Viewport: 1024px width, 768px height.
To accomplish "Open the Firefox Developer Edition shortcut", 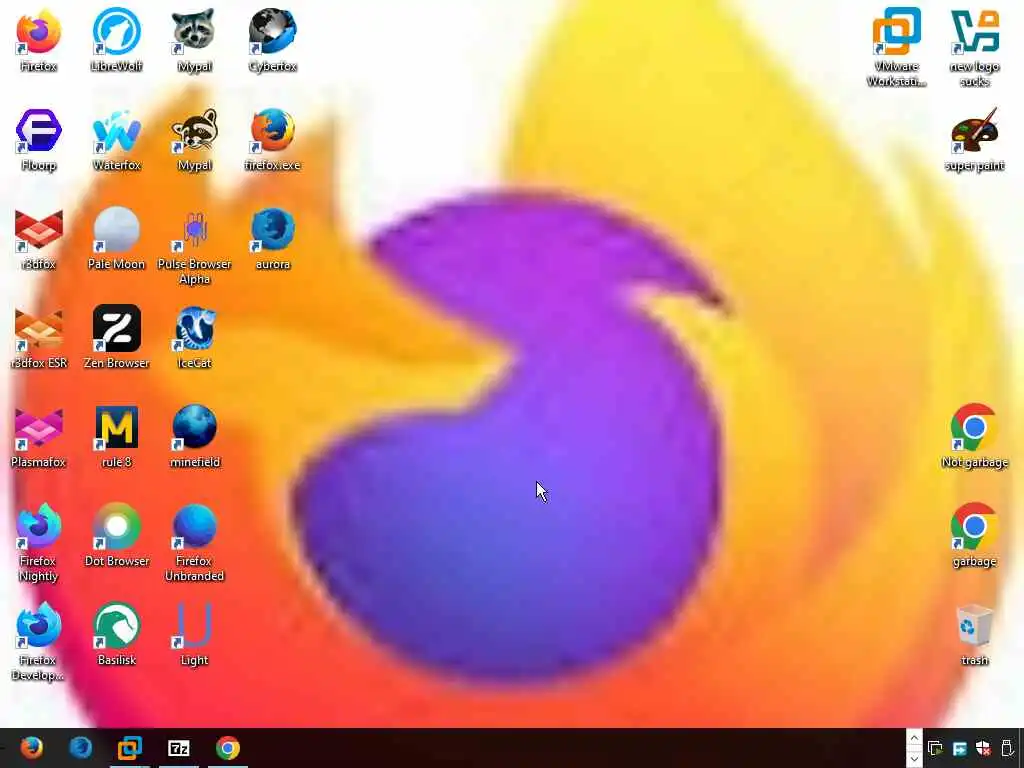I will (39, 643).
